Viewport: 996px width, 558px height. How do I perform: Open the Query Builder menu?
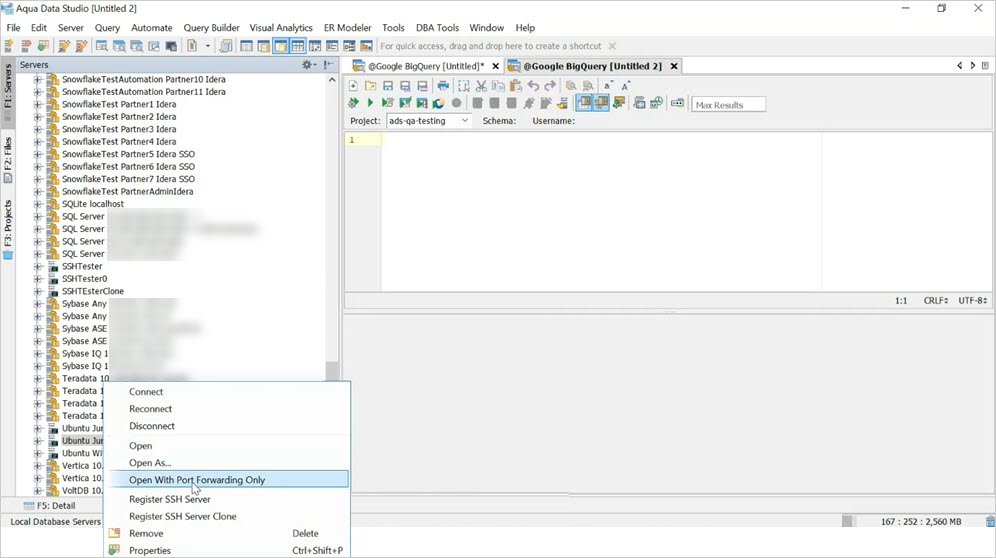(x=212, y=28)
